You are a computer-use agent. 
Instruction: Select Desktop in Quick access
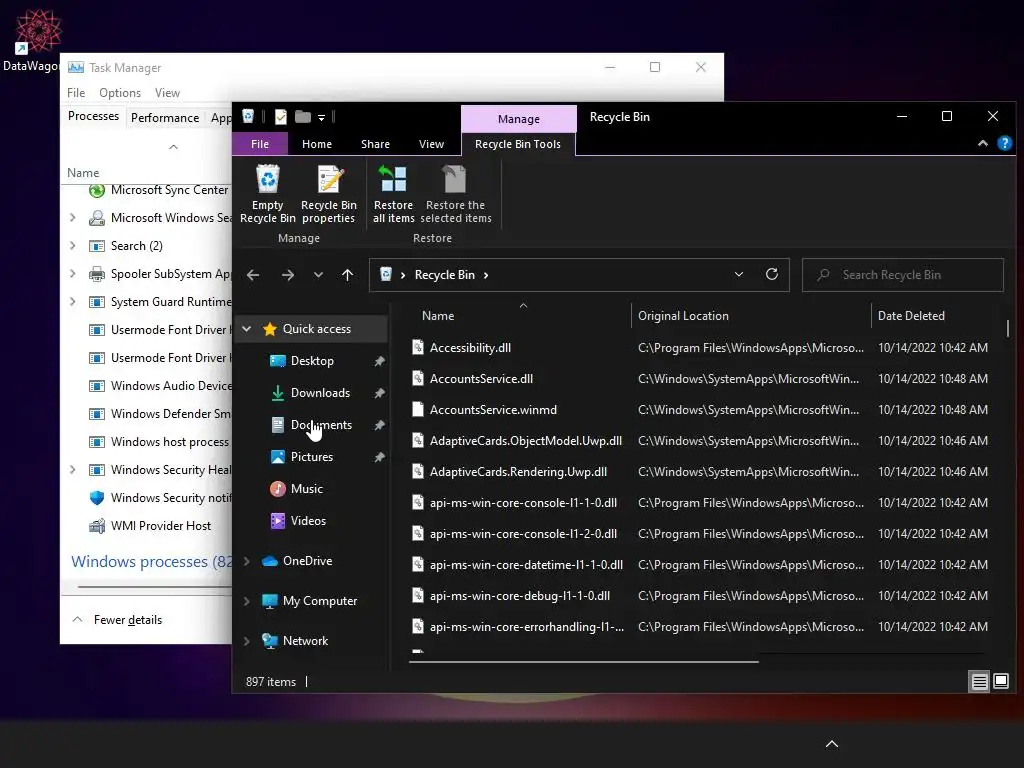(312, 360)
